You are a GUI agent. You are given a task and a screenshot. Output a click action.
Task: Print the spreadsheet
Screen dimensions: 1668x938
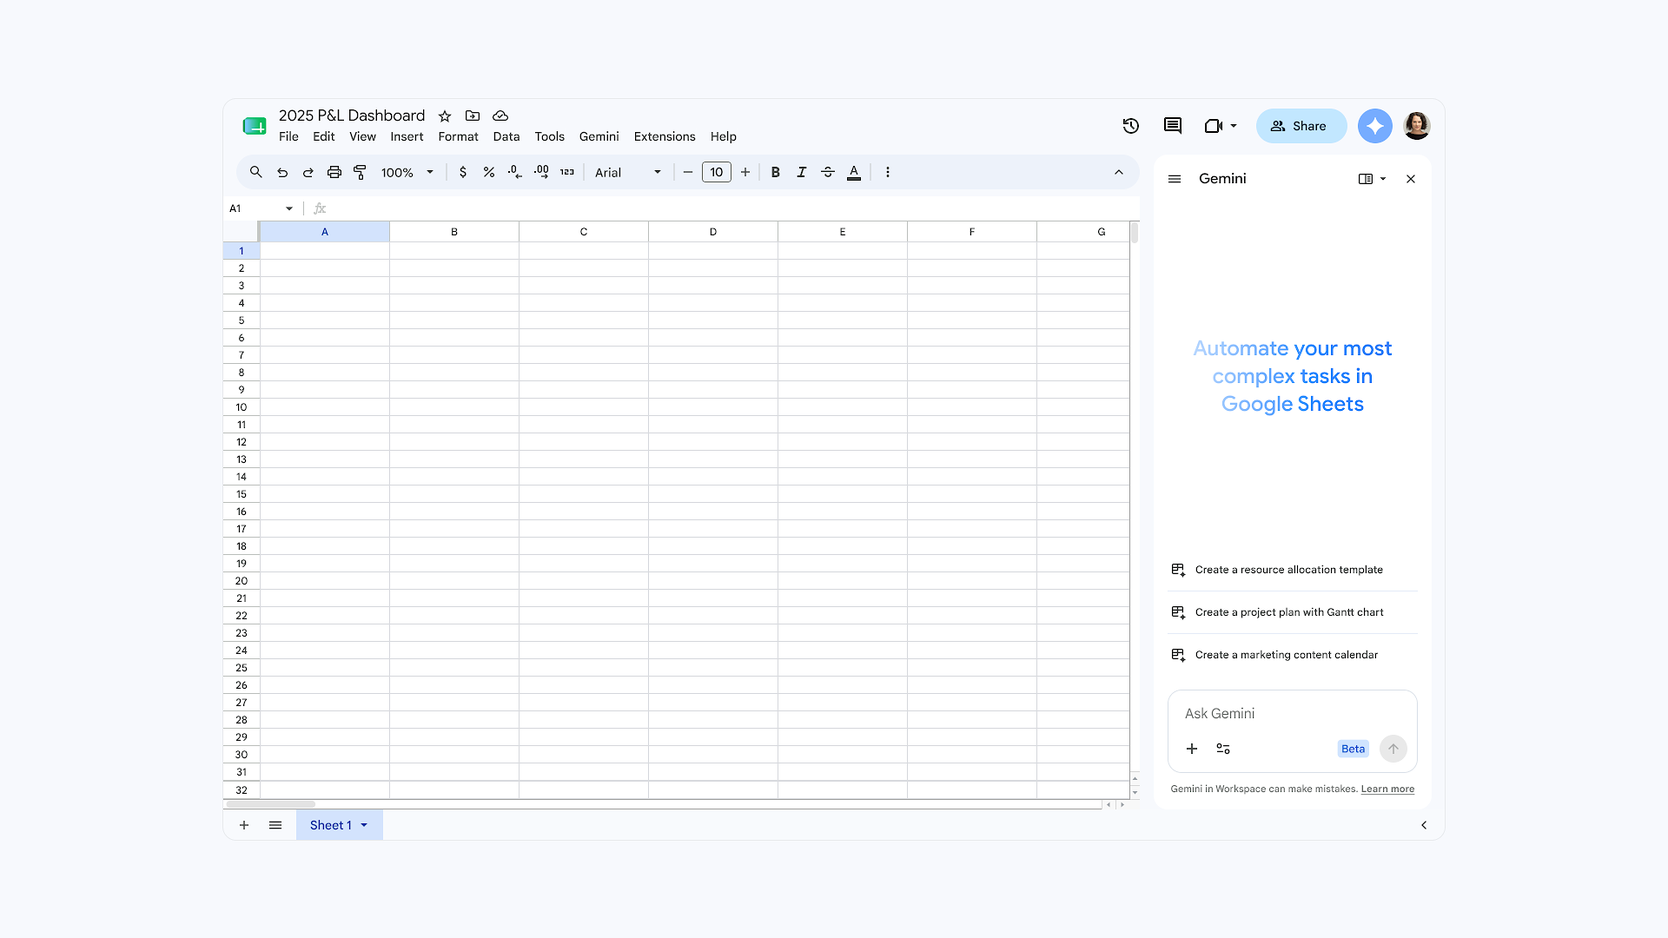[334, 172]
